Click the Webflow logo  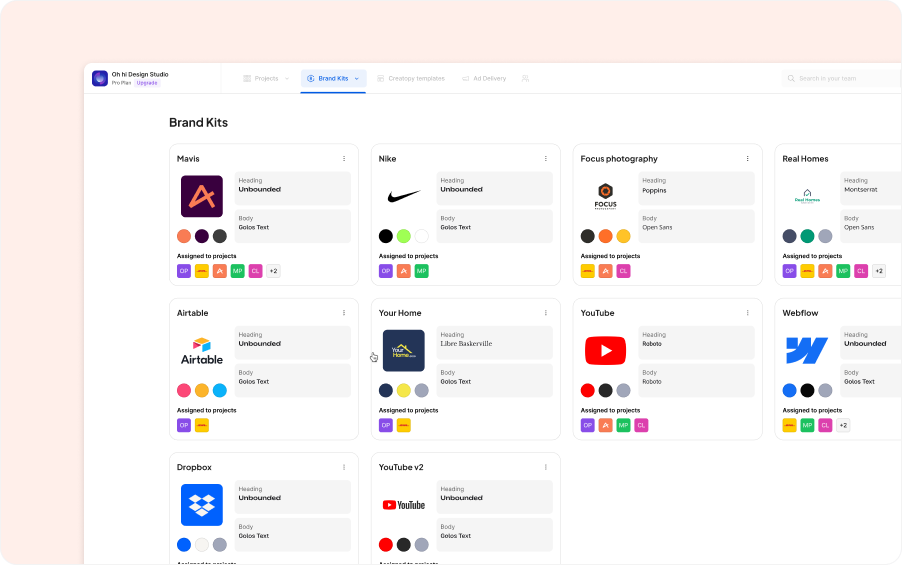[x=807, y=350]
